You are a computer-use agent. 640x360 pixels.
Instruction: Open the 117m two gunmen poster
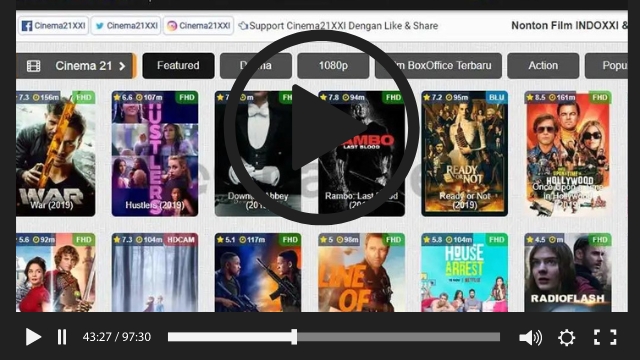[258, 273]
